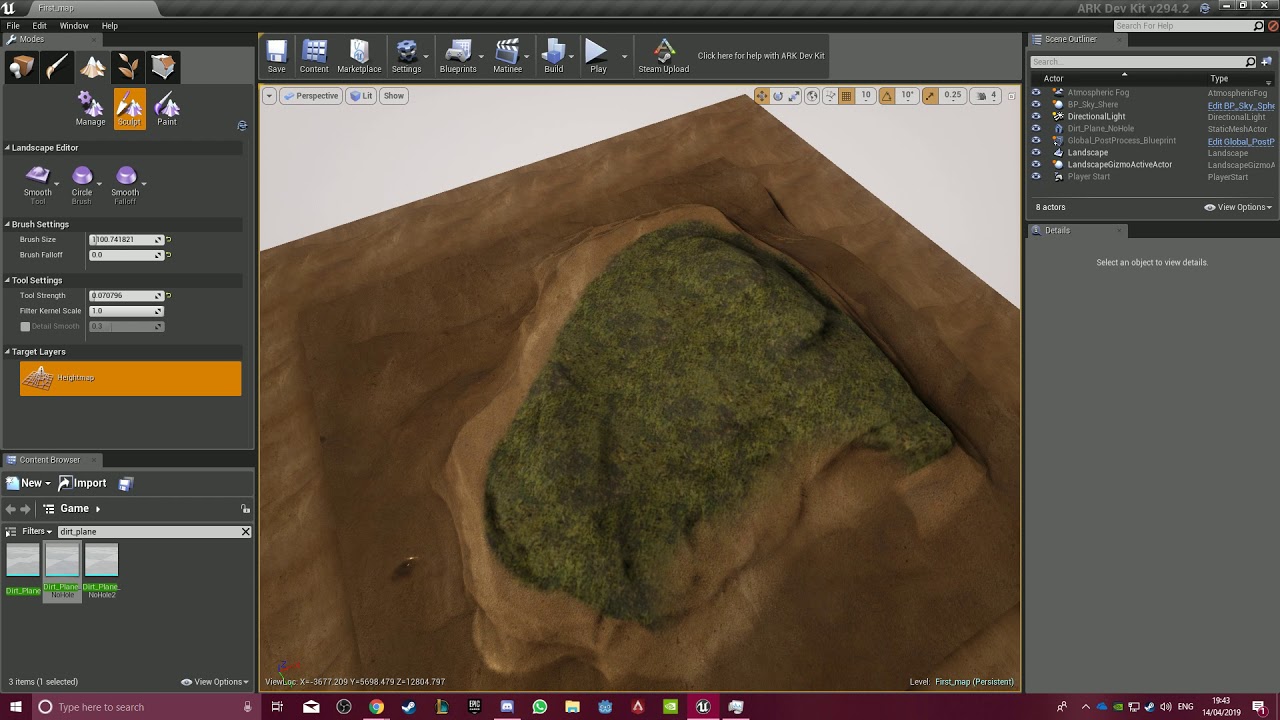Toggle world/local coordinate system globe
This screenshot has width=1280, height=720.
click(812, 96)
